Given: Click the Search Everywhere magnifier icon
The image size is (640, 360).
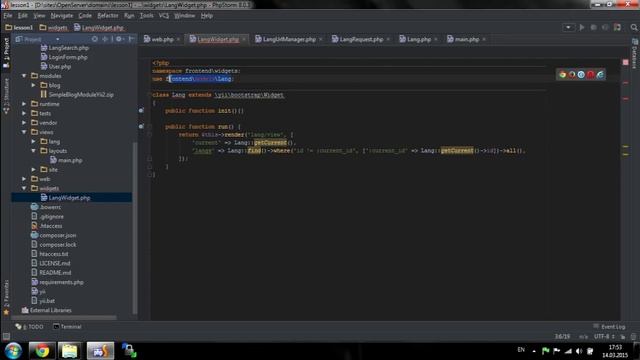Looking at the screenshot, I should coord(634,27).
